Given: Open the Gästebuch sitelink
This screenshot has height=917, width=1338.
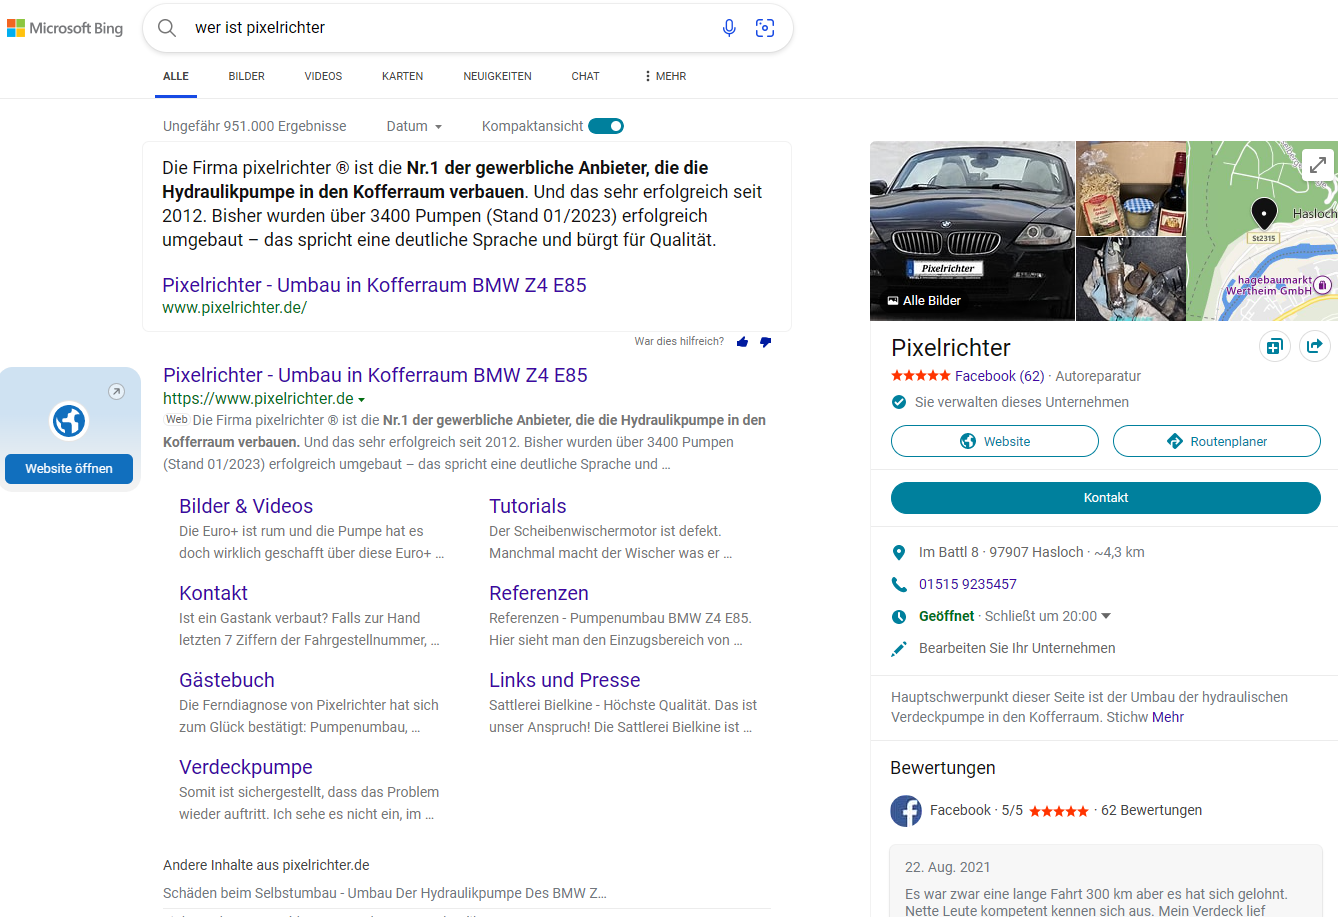Looking at the screenshot, I should 227,680.
